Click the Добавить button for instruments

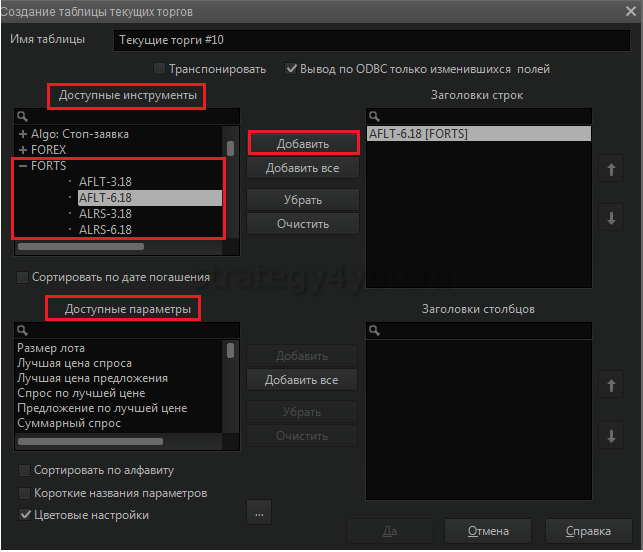[302, 144]
